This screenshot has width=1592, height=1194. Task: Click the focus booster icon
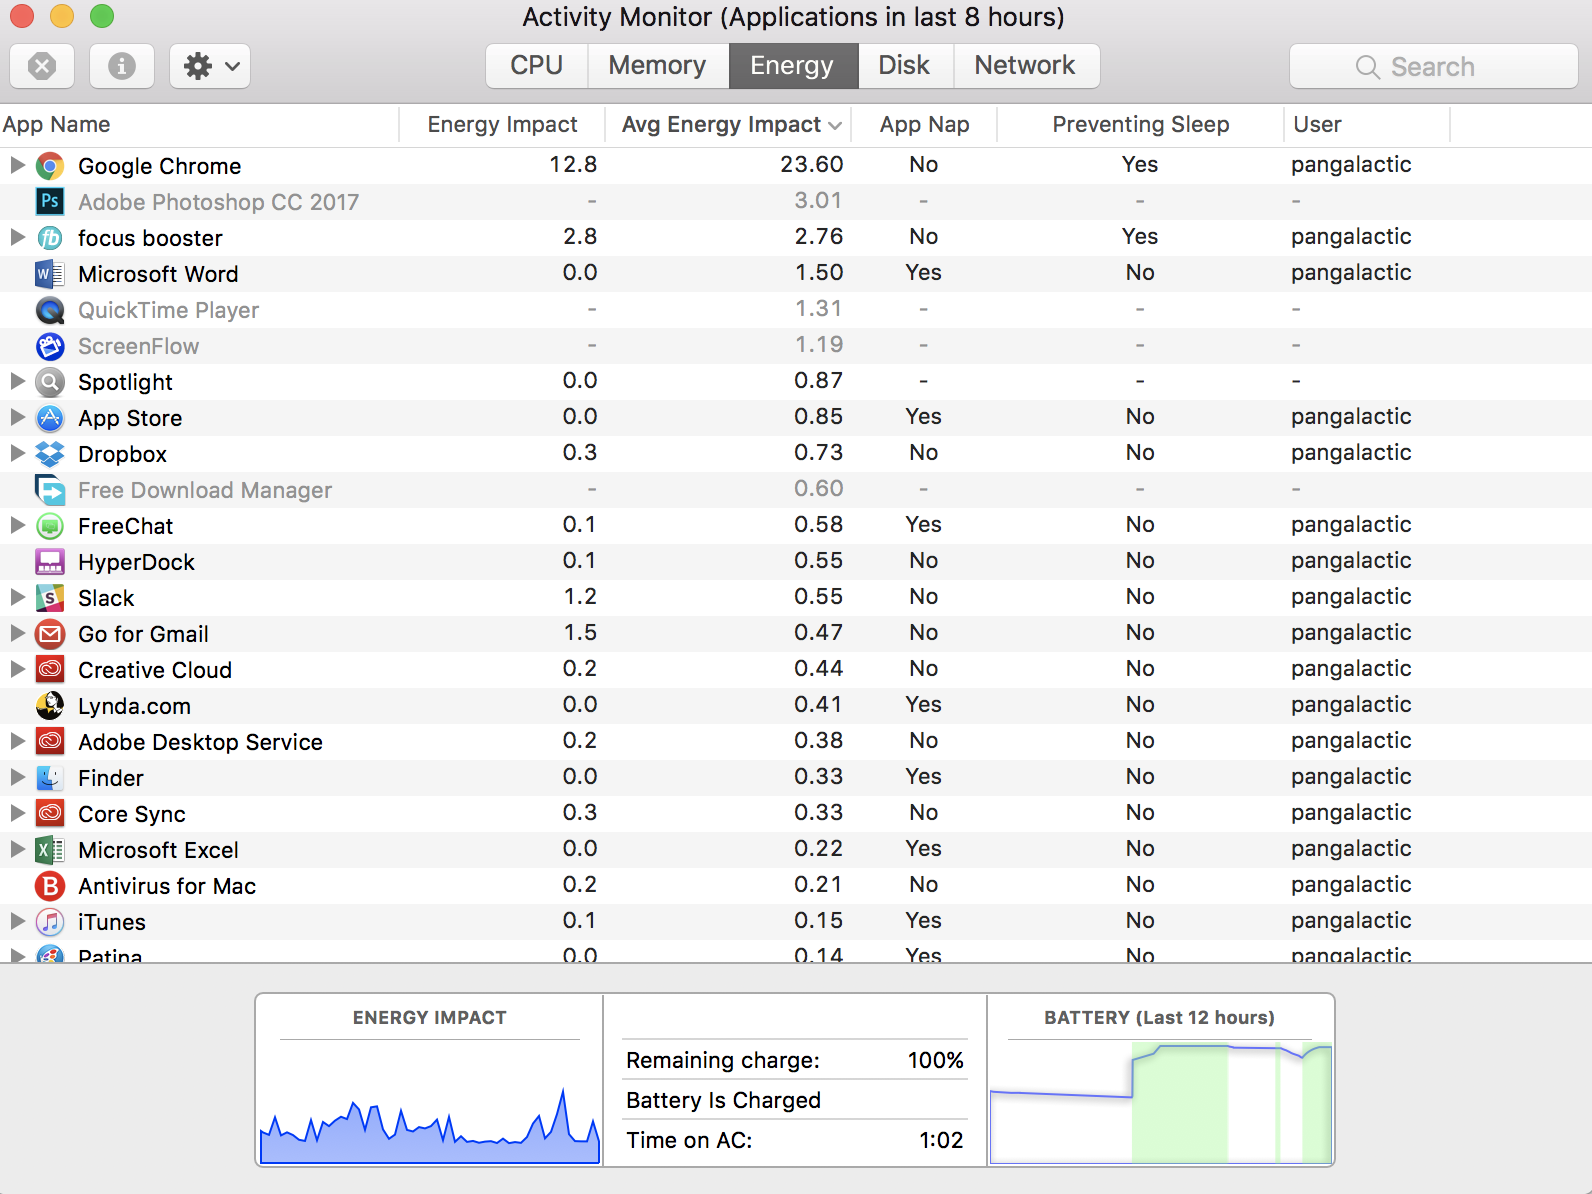[50, 238]
